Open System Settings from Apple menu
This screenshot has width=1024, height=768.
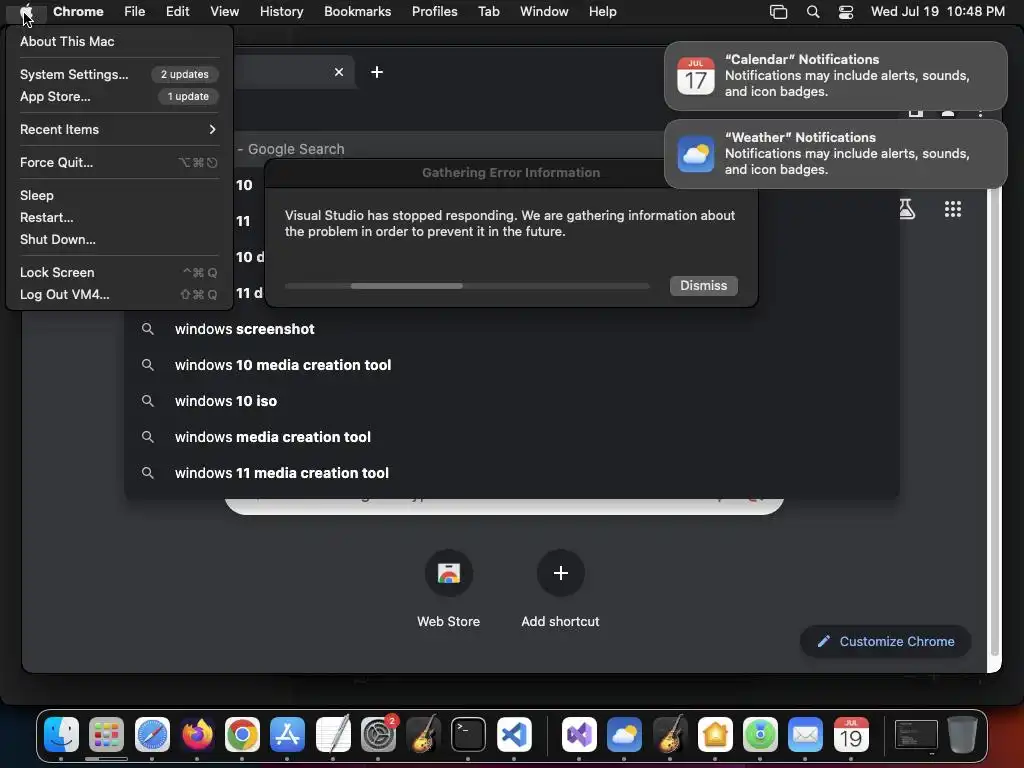(x=119, y=74)
